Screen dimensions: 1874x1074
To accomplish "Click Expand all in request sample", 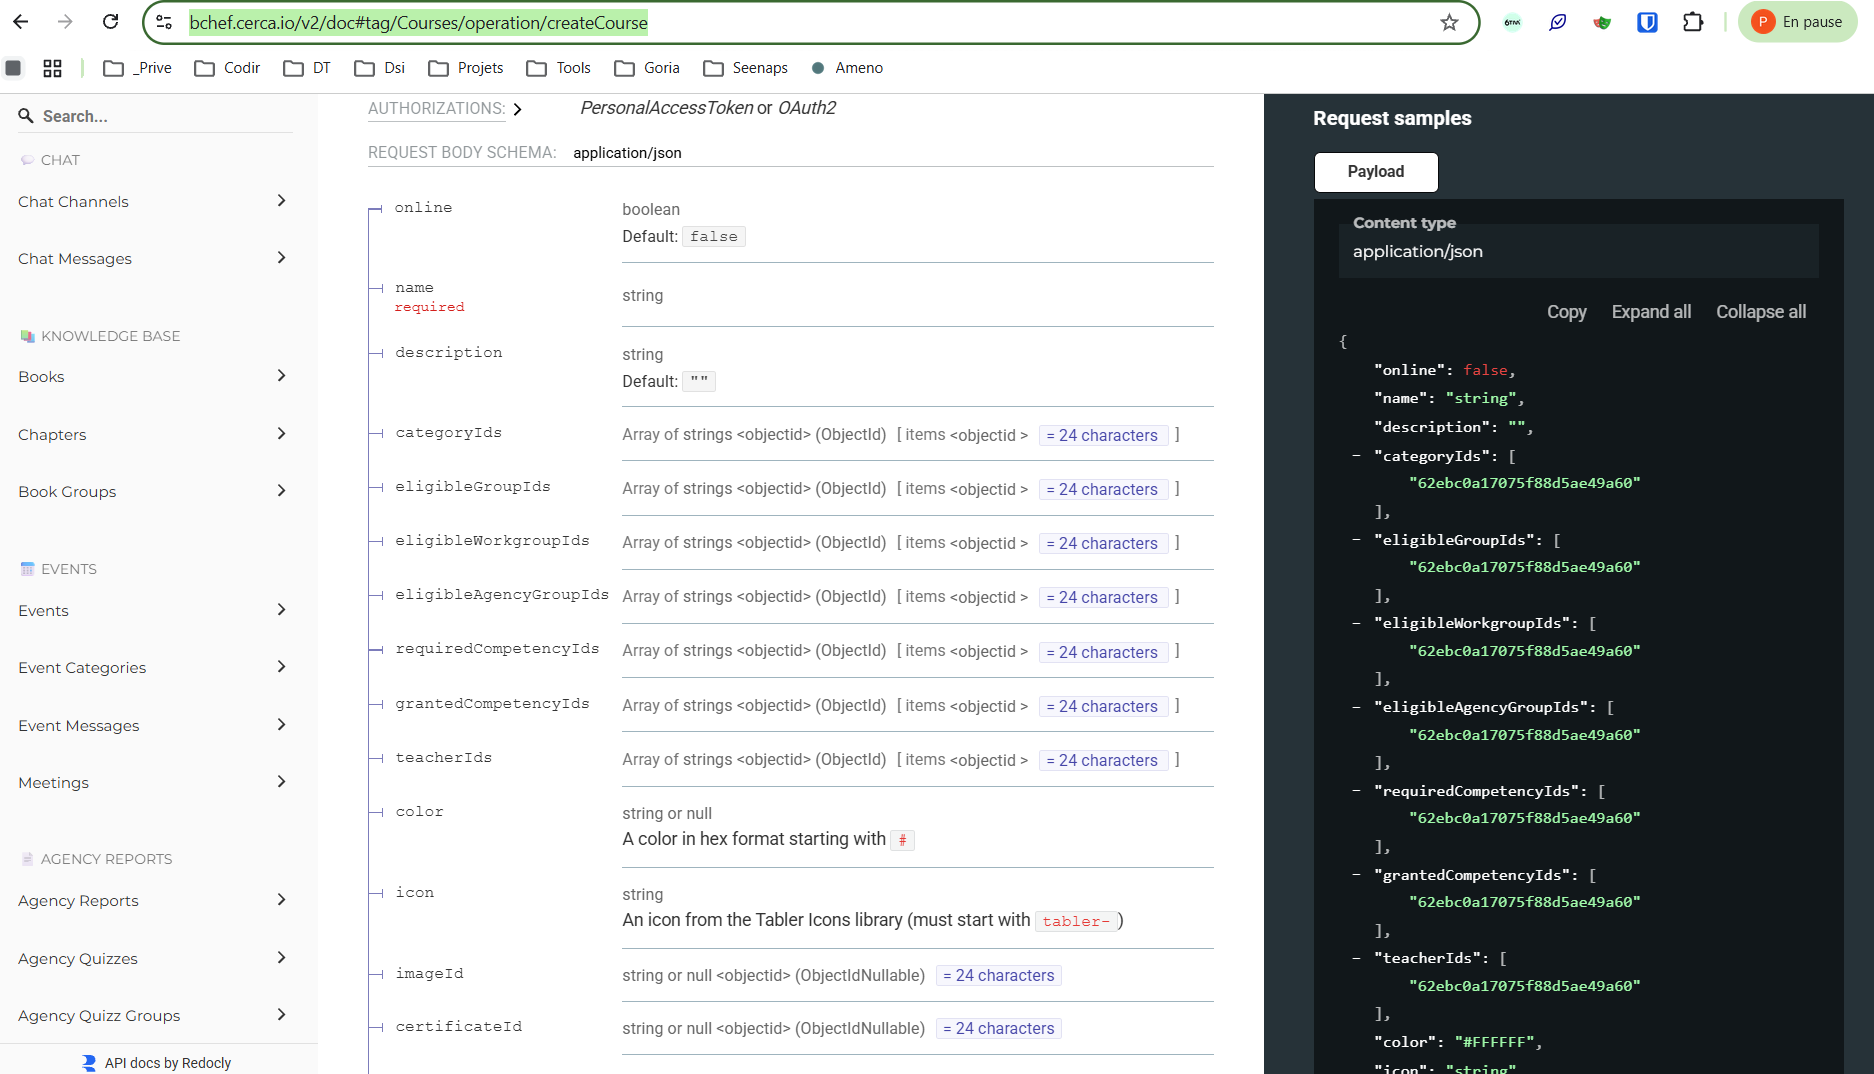I will coord(1651,312).
